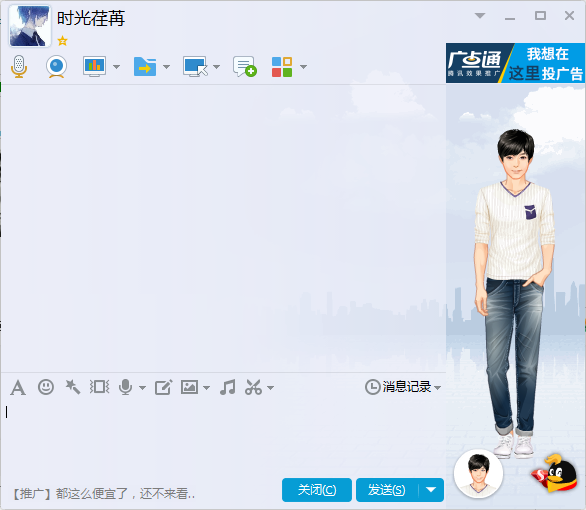The image size is (586, 510).
Task: Open the presentation screen-share icon
Action: [x=94, y=67]
